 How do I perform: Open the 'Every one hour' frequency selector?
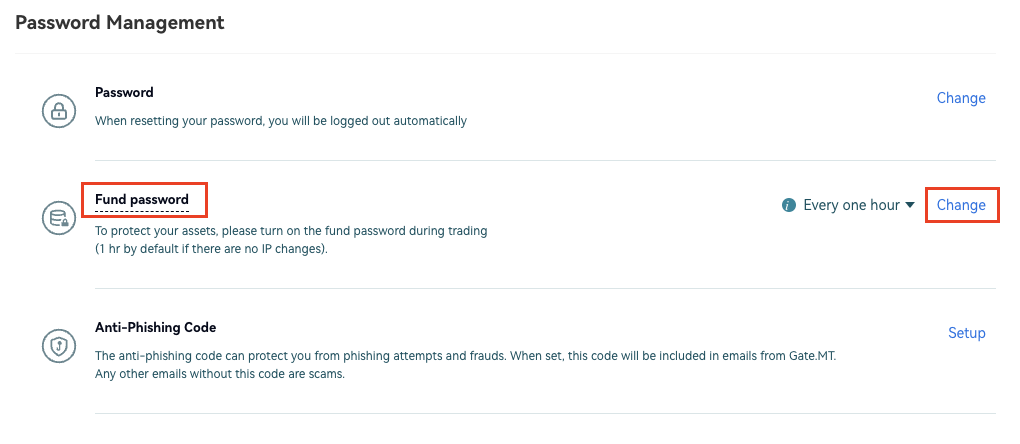(852, 205)
